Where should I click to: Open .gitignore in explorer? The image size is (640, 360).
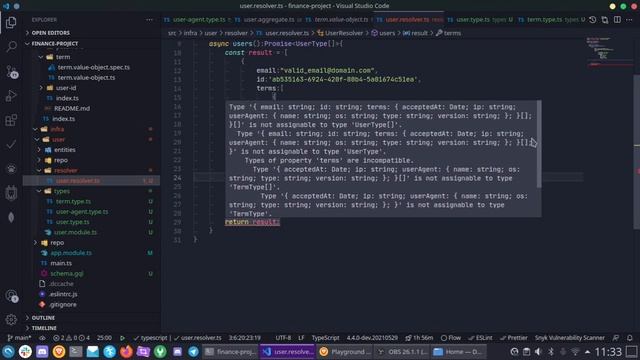click(91, 304)
